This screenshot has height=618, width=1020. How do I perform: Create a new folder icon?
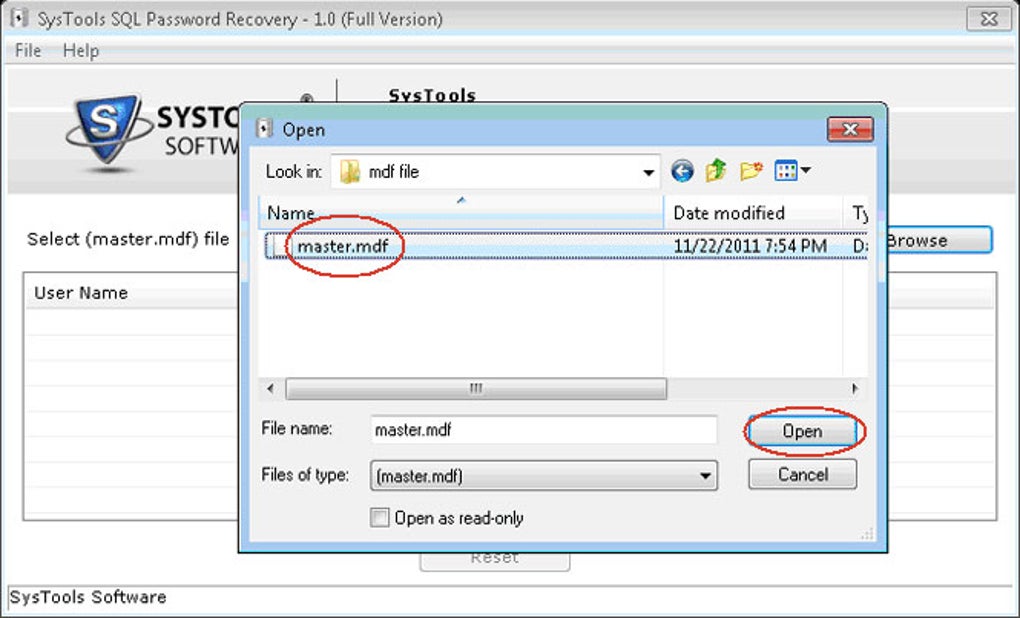(x=751, y=171)
